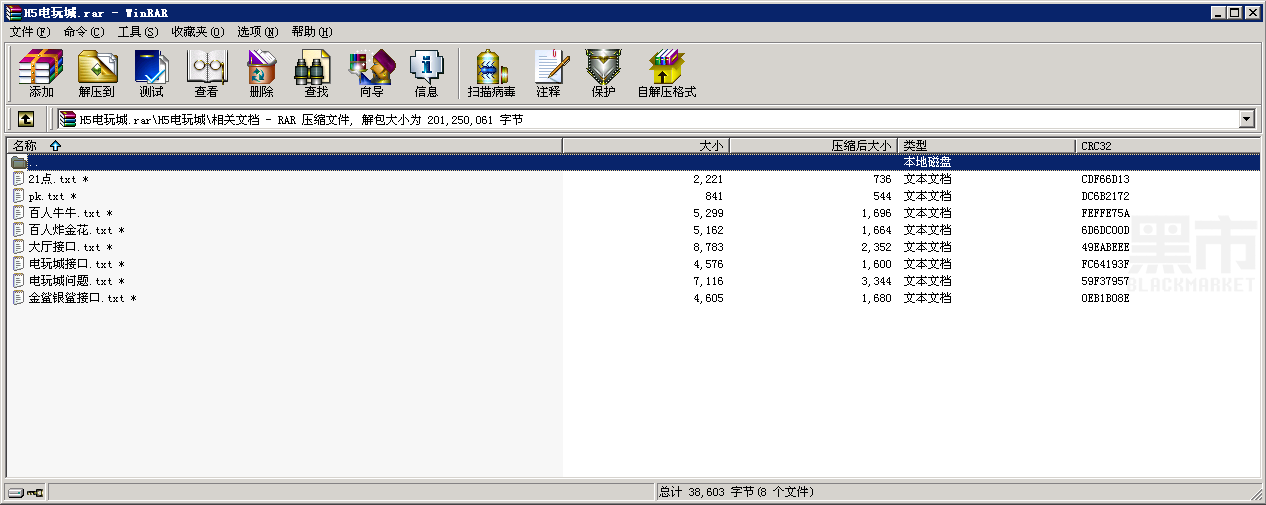The image size is (1266, 505).
Task: Click the CRC32 value FEFFE75A
Action: [1105, 213]
